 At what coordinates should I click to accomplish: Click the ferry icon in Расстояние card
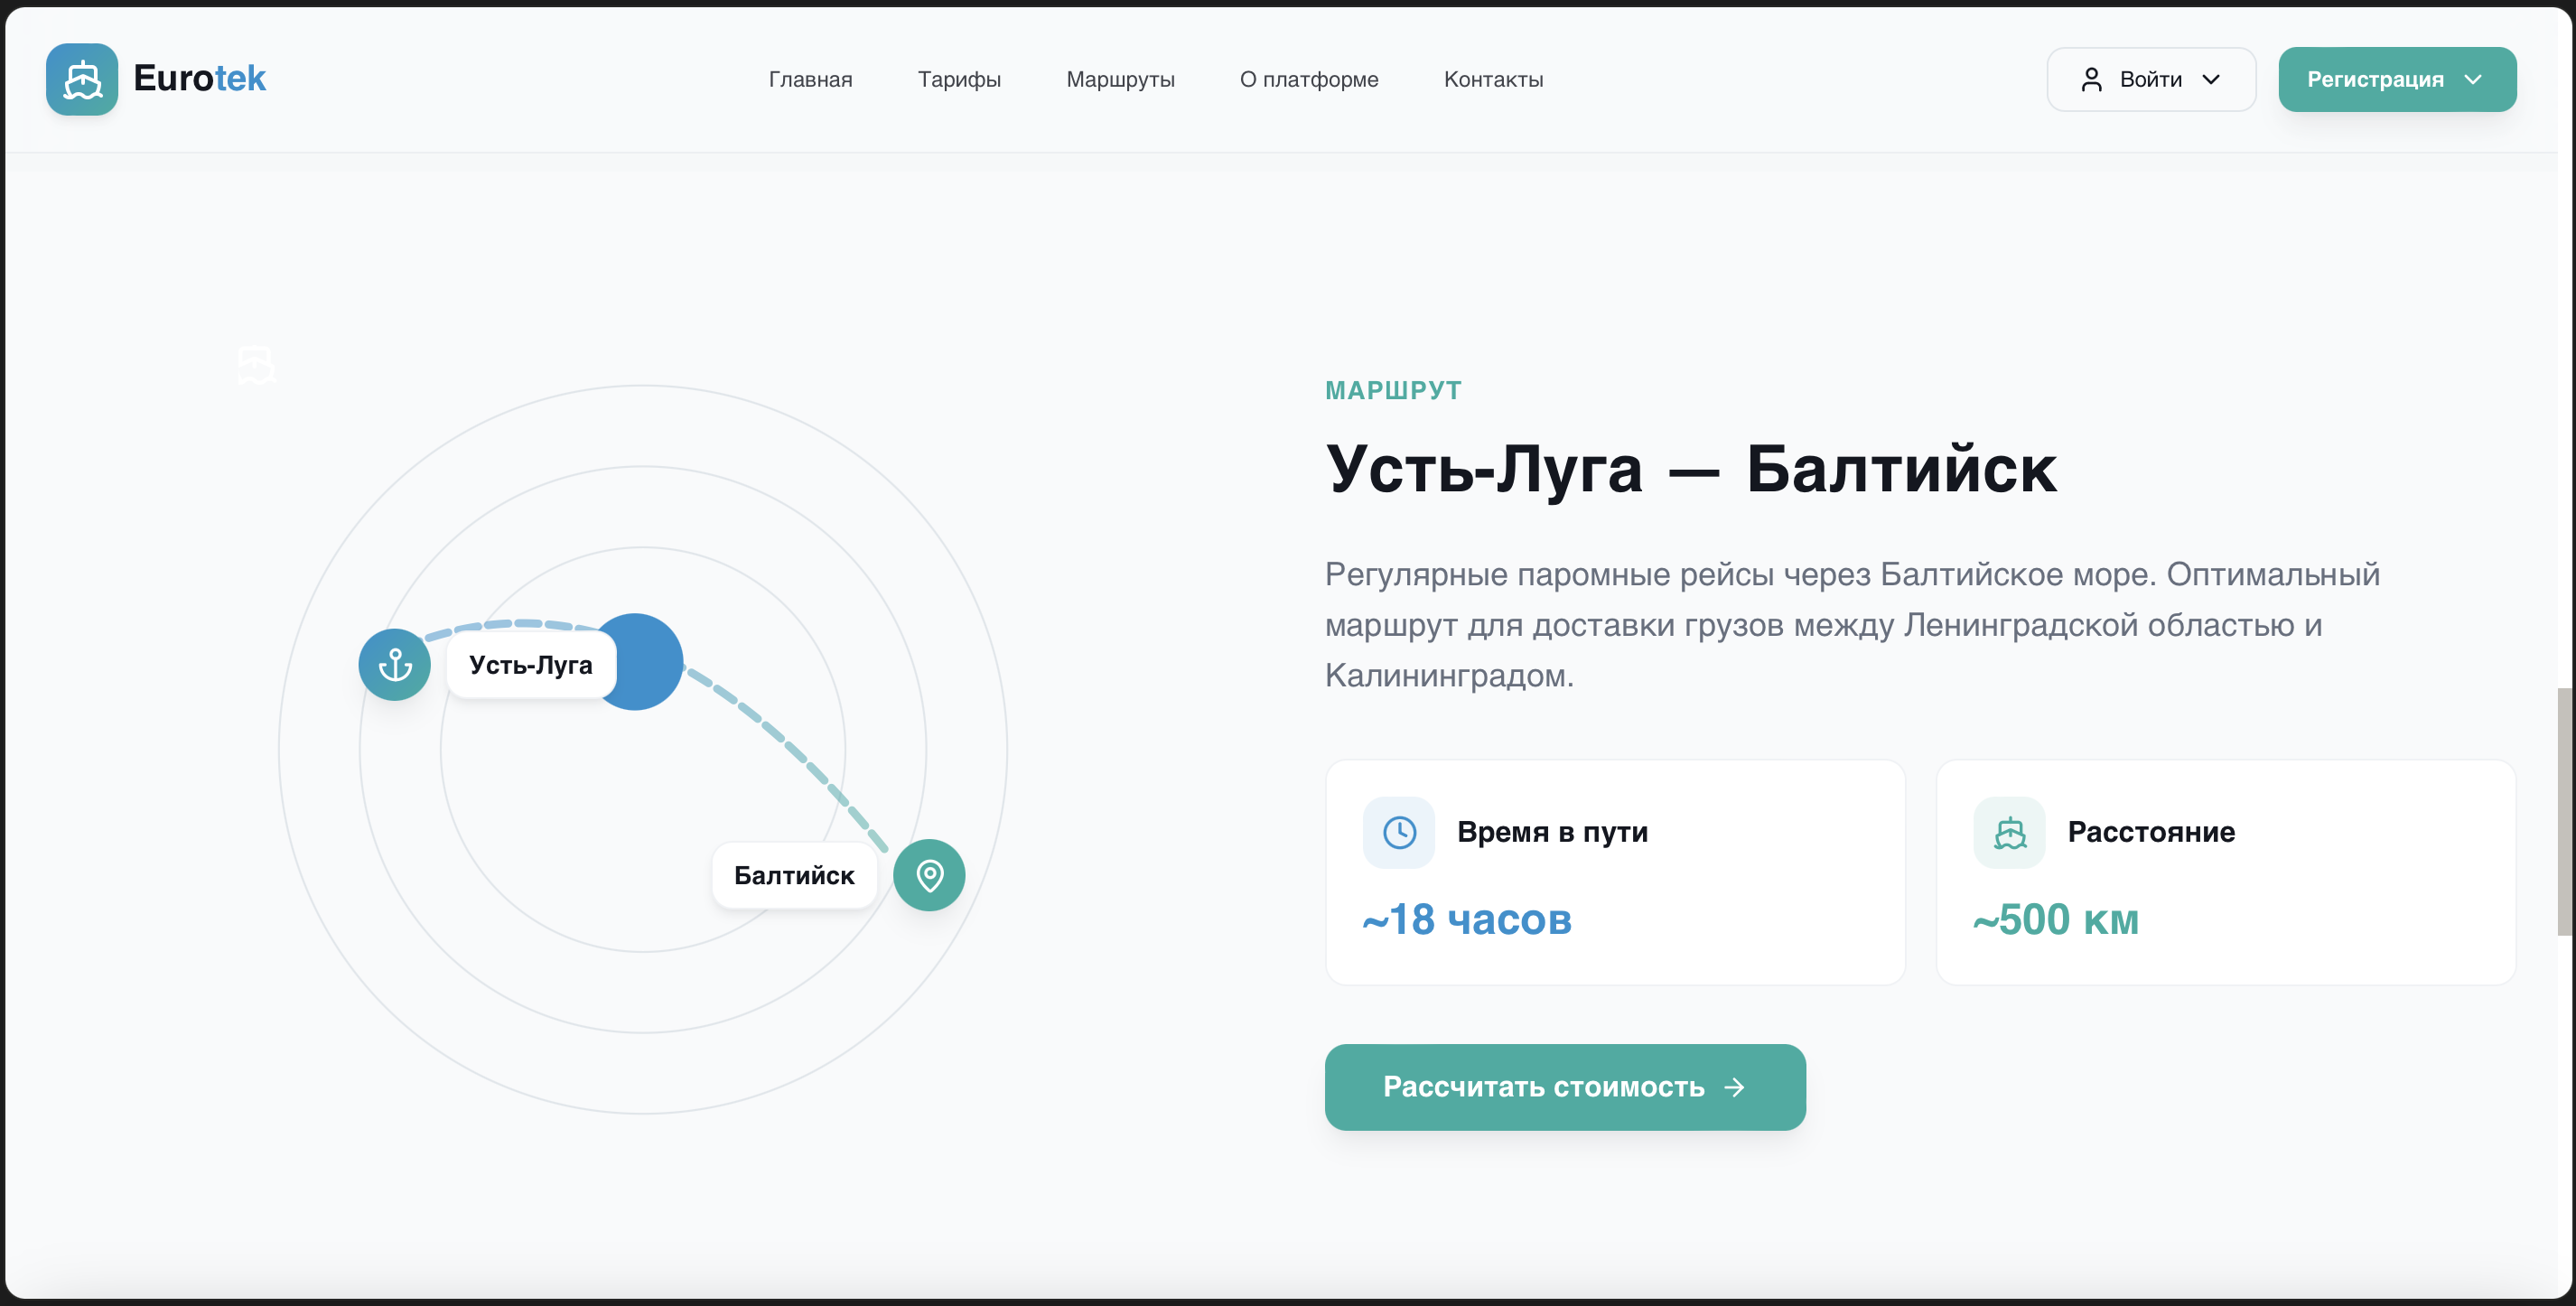tap(2009, 831)
